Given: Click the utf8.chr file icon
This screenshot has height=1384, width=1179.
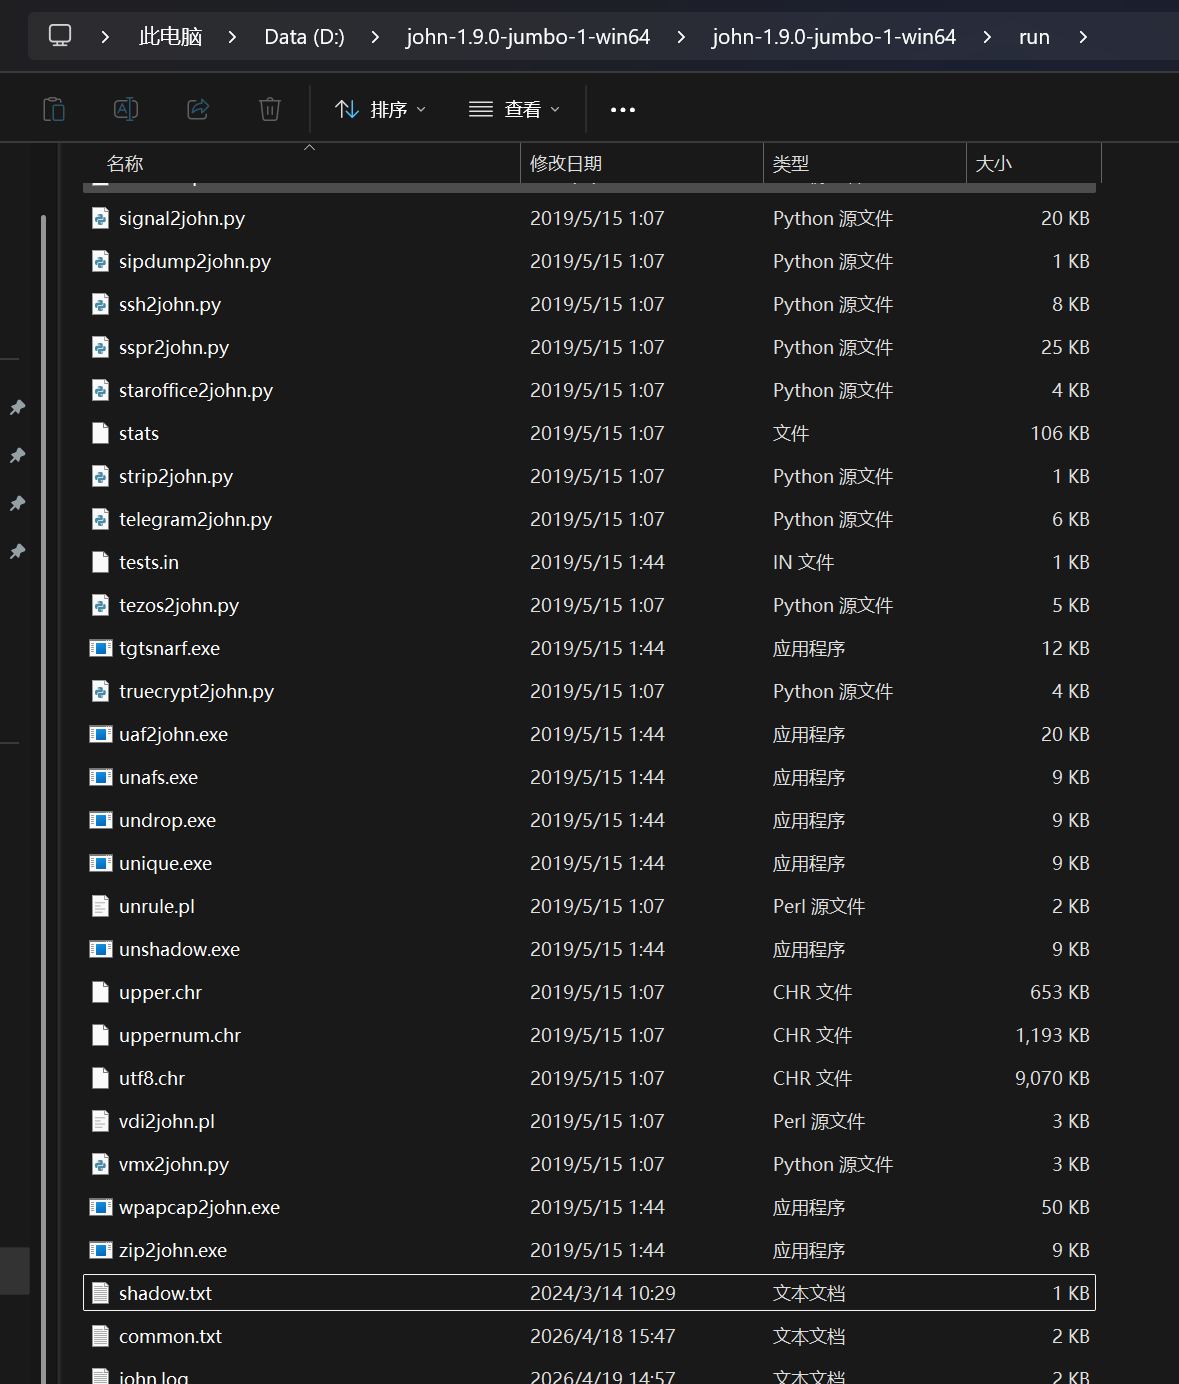Looking at the screenshot, I should click(x=100, y=1078).
